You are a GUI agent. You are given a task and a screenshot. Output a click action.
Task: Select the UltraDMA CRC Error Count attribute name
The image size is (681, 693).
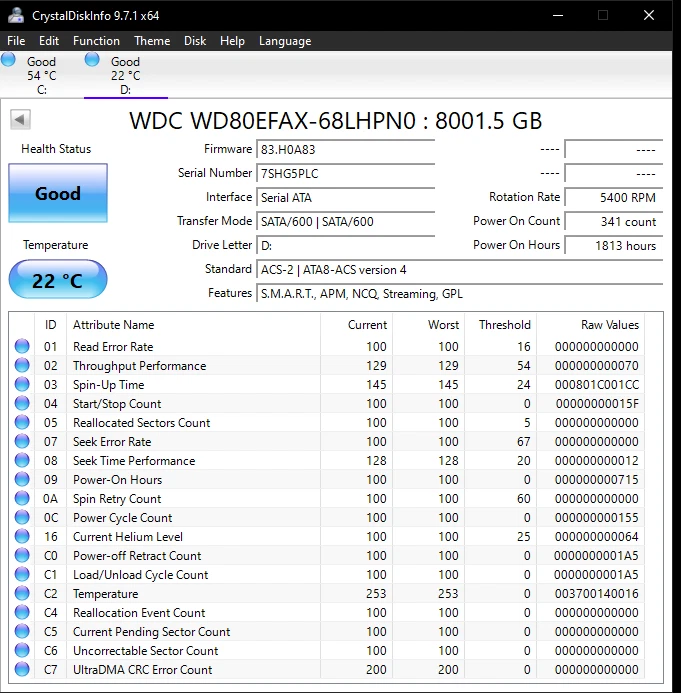[143, 670]
